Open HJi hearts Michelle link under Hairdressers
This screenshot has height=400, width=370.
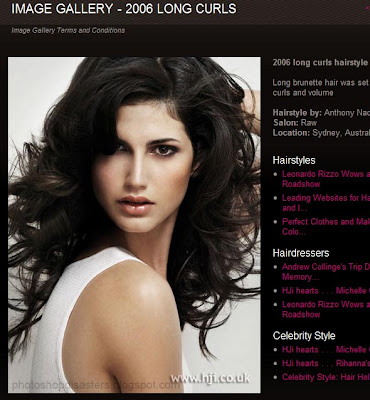(326, 291)
